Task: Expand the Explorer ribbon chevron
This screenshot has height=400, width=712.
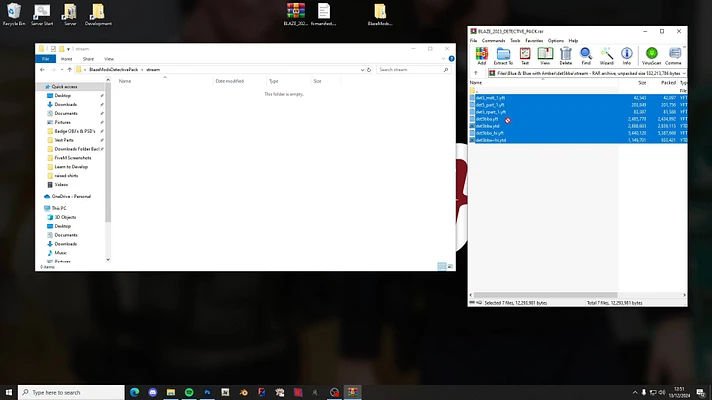Action: pos(443,59)
